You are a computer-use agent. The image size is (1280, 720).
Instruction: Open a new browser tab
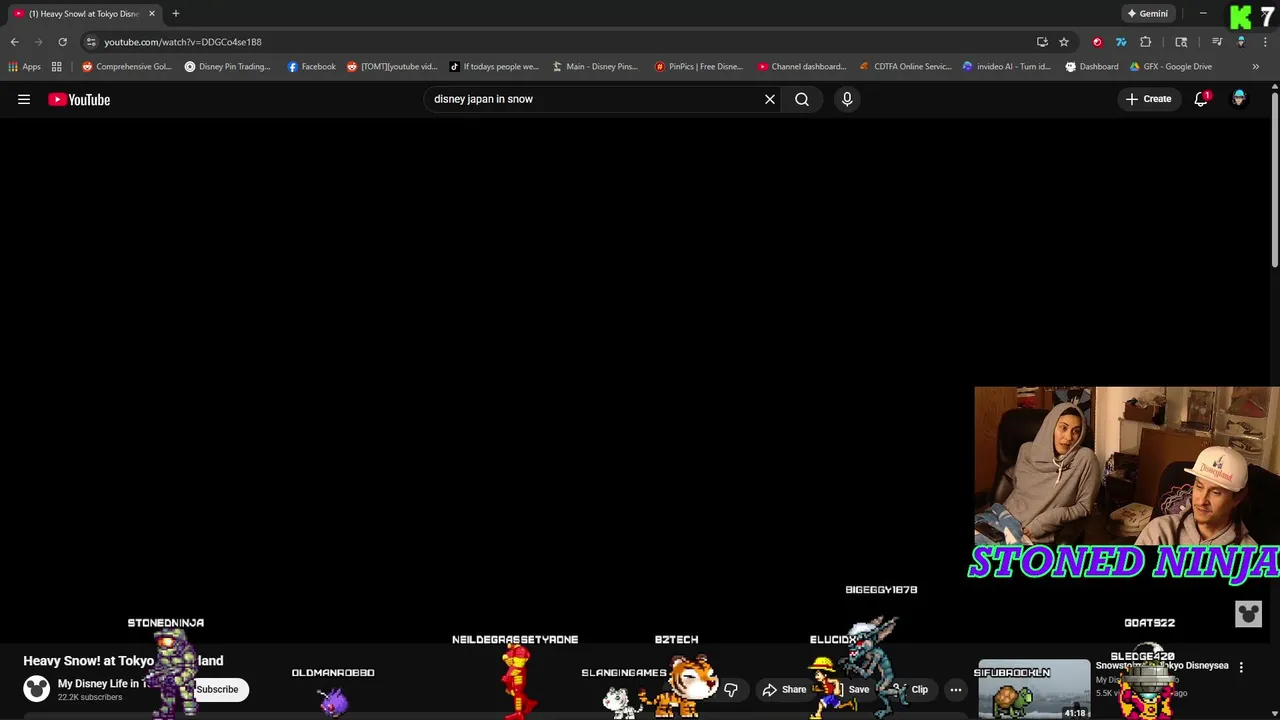click(x=175, y=13)
